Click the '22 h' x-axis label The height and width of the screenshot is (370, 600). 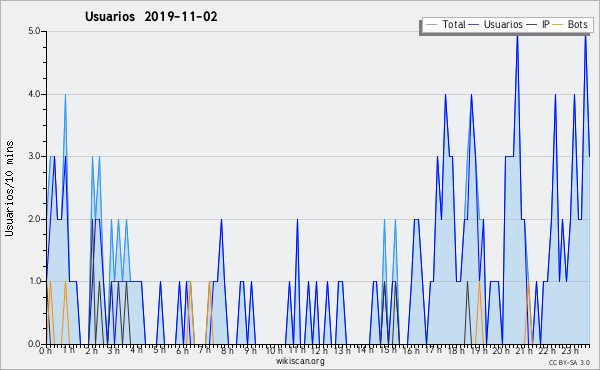coord(546,350)
